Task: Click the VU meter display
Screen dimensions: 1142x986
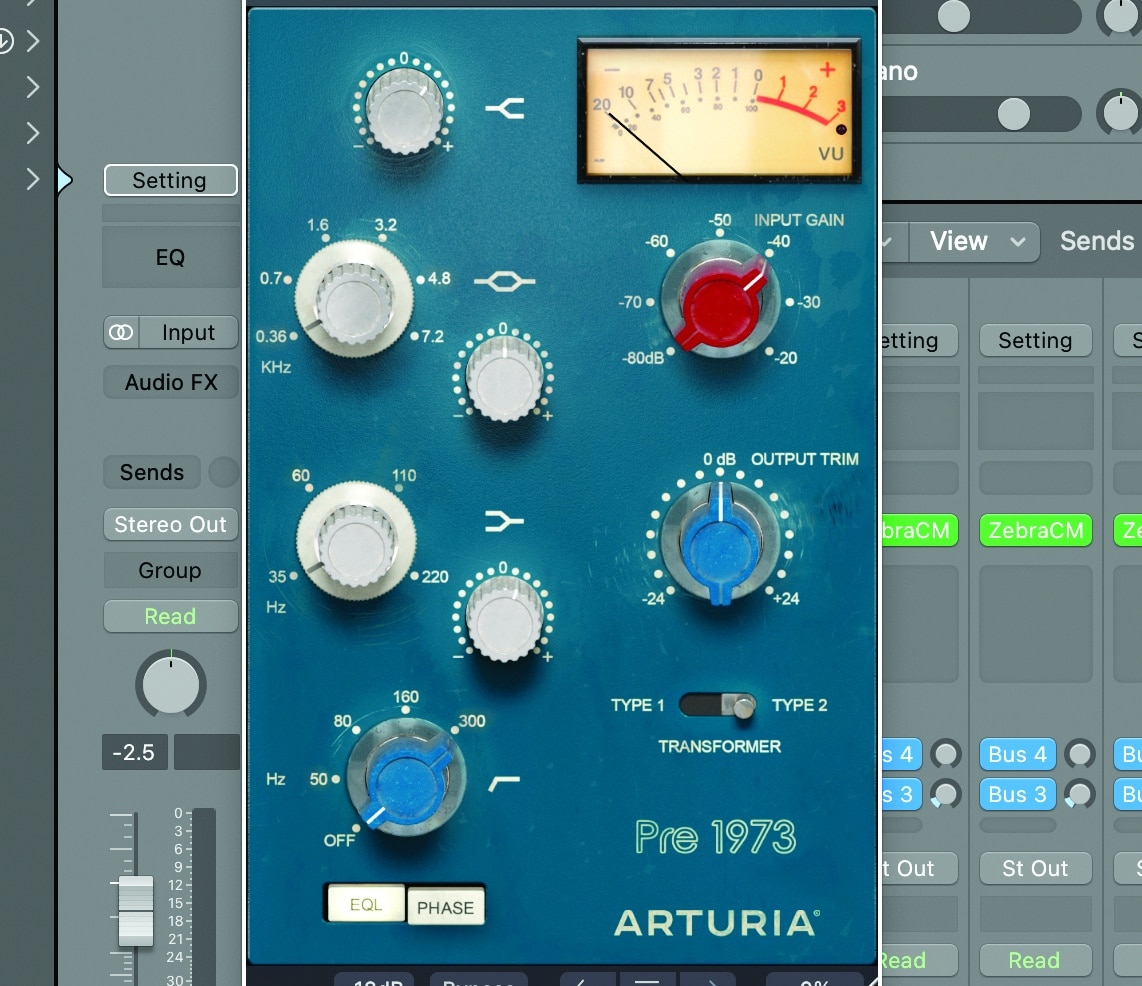Action: pos(719,111)
